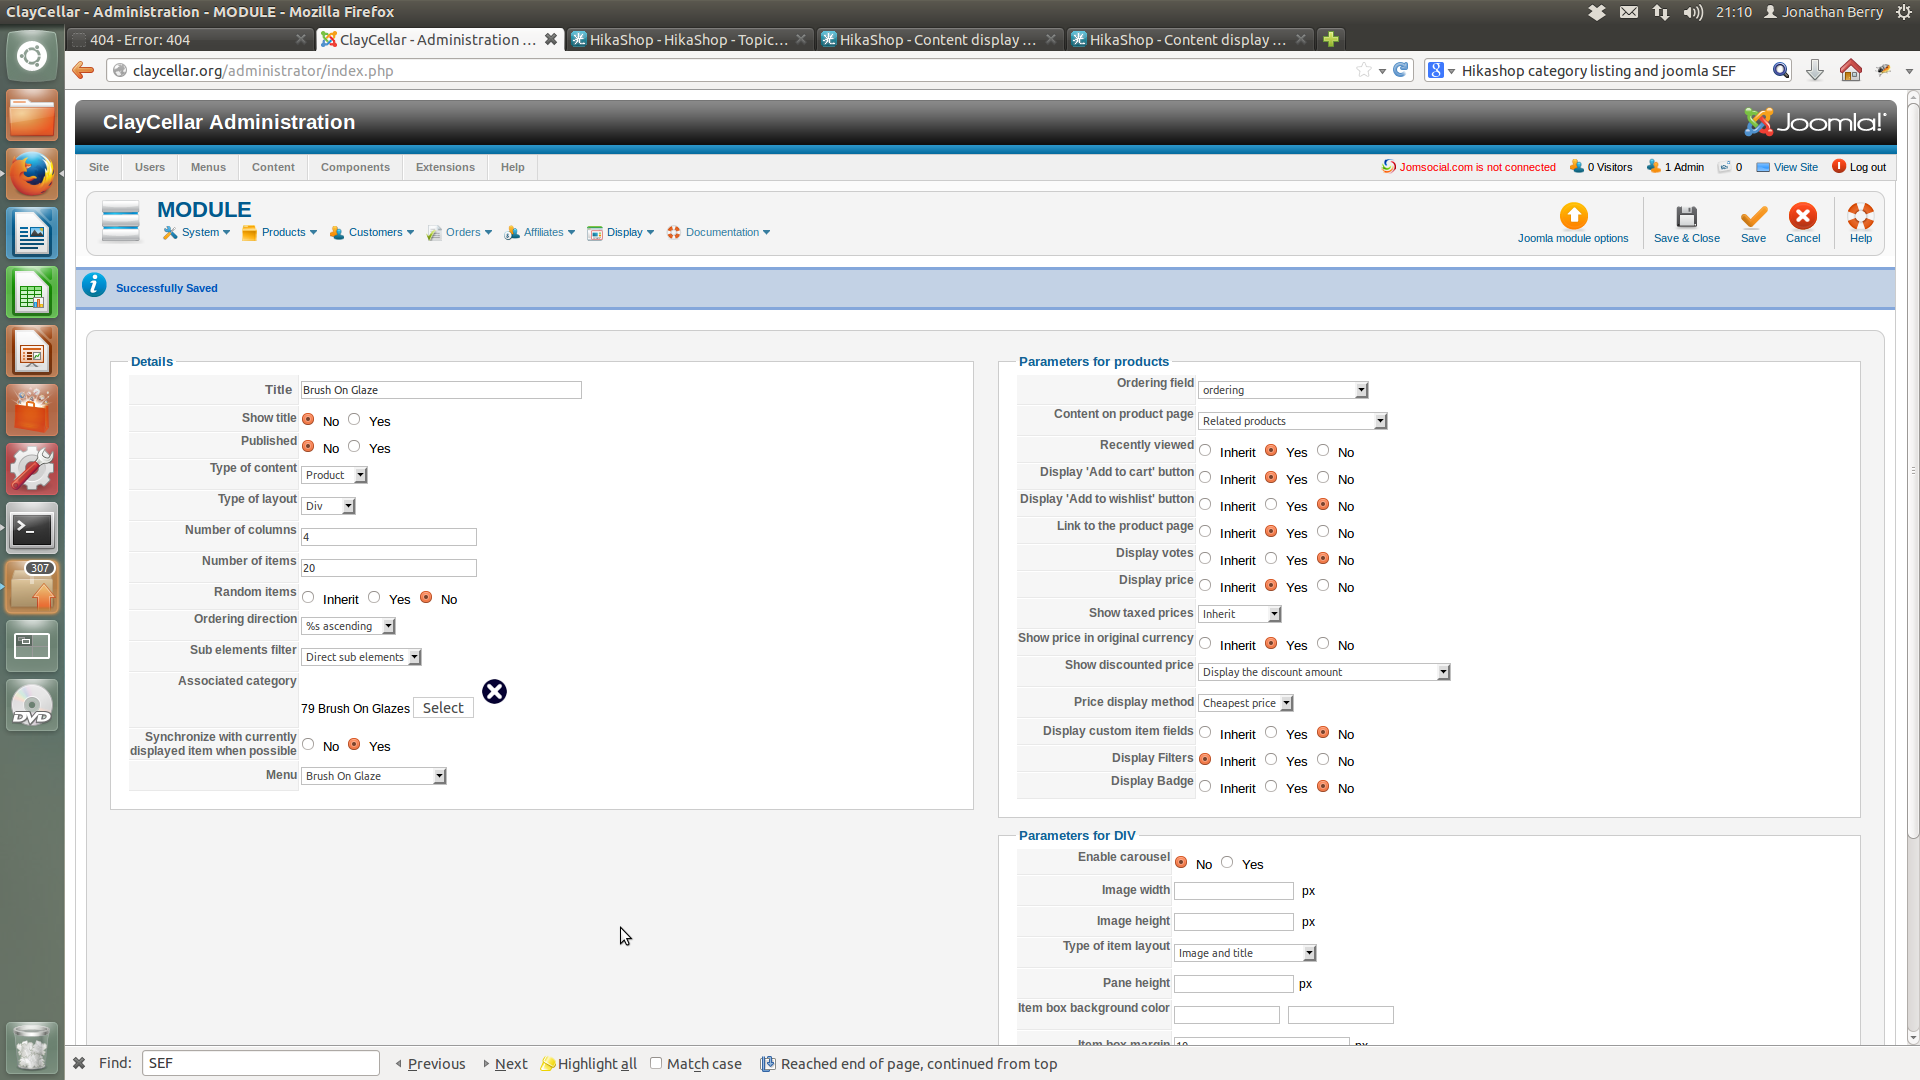Set Random items to Yes

pyautogui.click(x=374, y=598)
